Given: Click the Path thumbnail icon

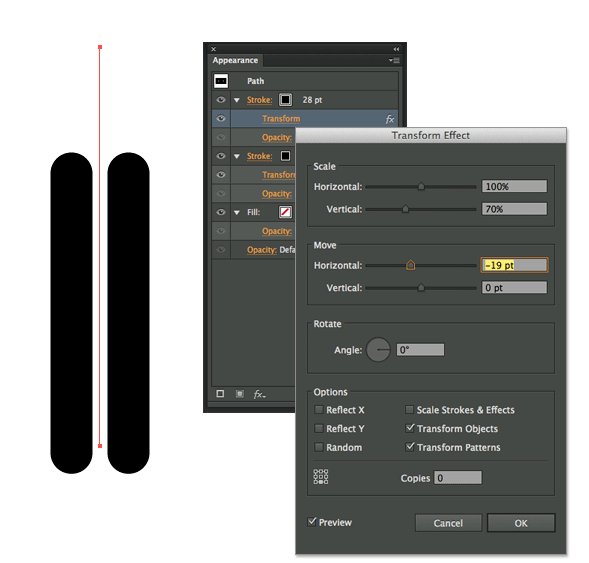Looking at the screenshot, I should click(x=221, y=81).
